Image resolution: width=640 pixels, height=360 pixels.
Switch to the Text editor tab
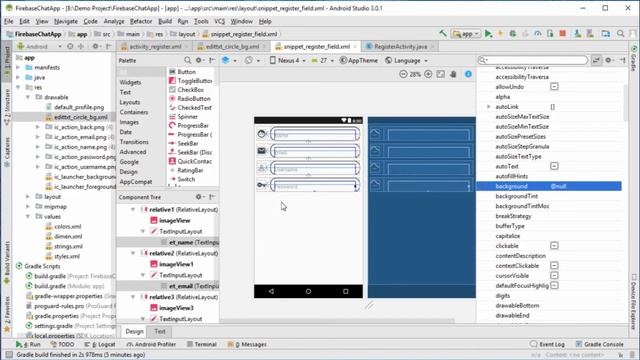[160, 331]
